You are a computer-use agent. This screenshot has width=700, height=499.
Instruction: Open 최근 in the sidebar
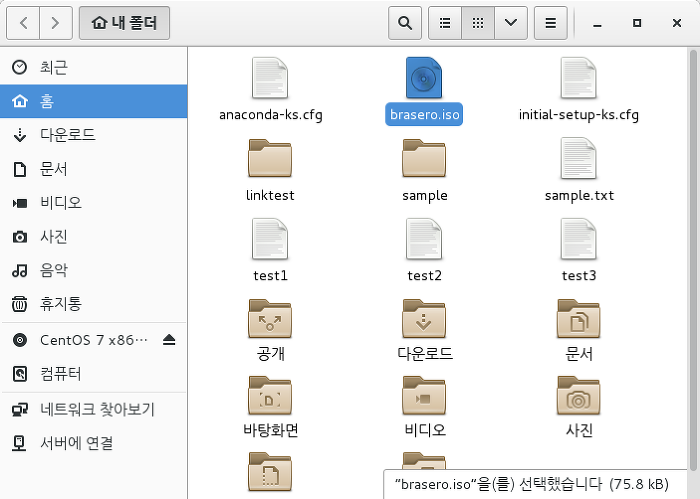[x=94, y=67]
